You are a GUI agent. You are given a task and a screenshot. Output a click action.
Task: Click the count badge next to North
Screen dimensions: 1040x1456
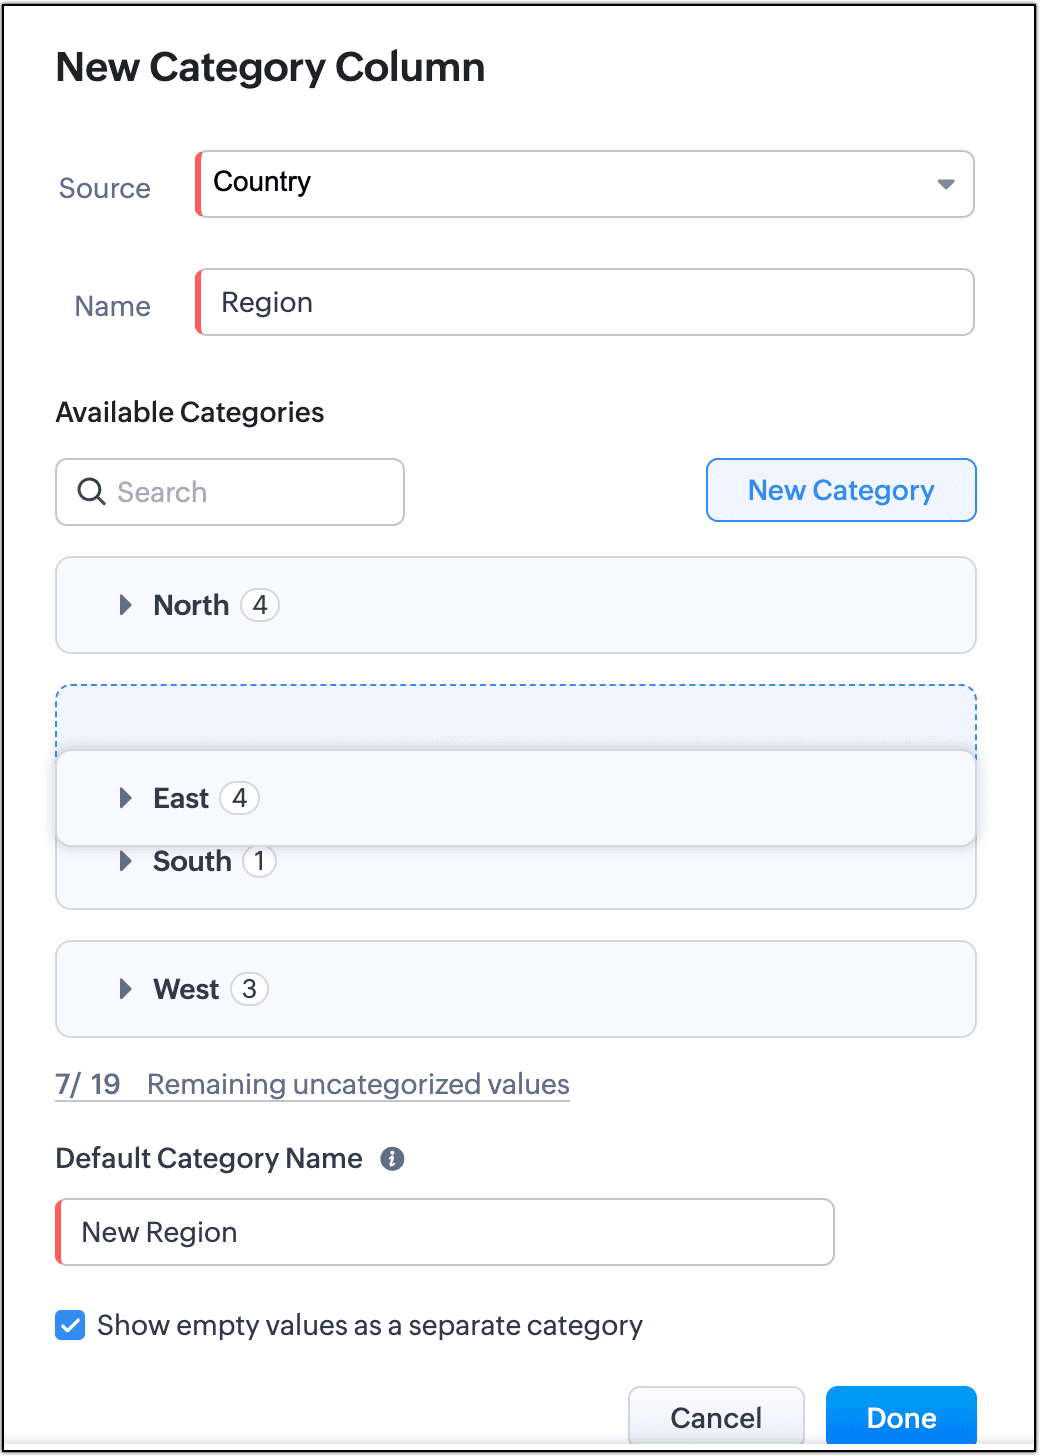tap(260, 605)
